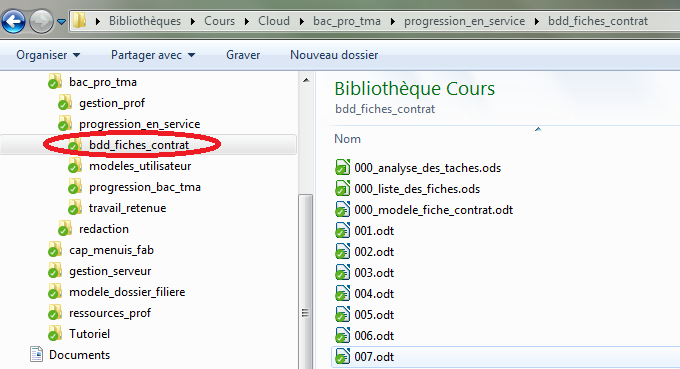Select file 007.odt
This screenshot has height=369, width=680.
374,357
